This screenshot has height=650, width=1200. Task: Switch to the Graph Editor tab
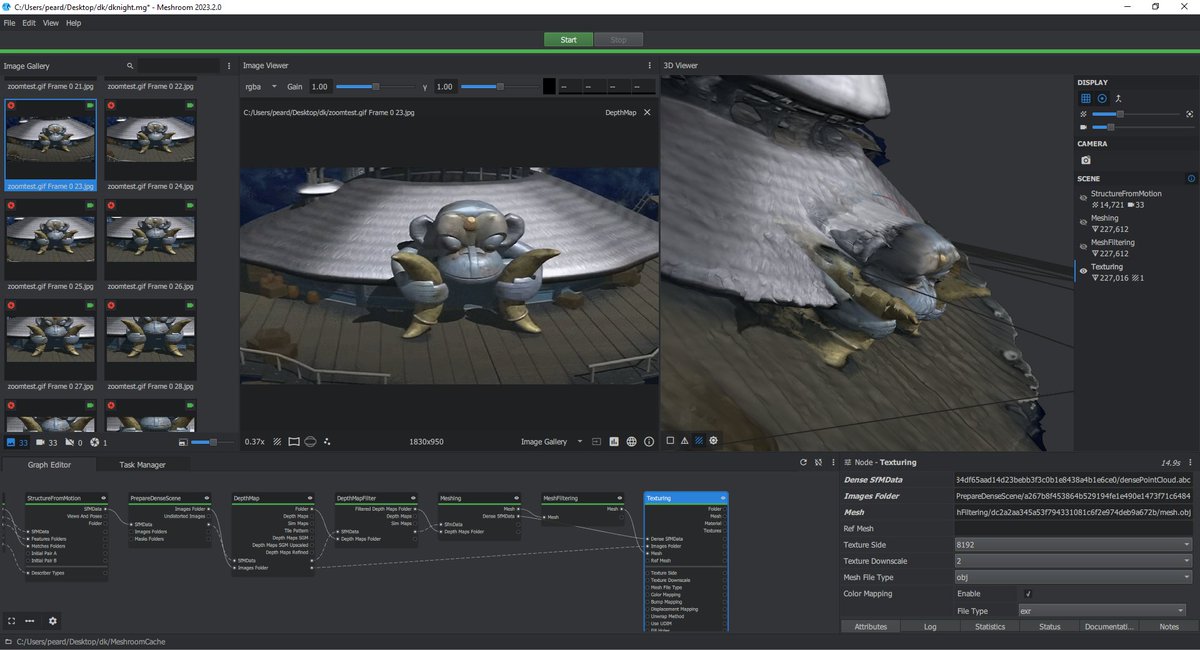(x=49, y=465)
